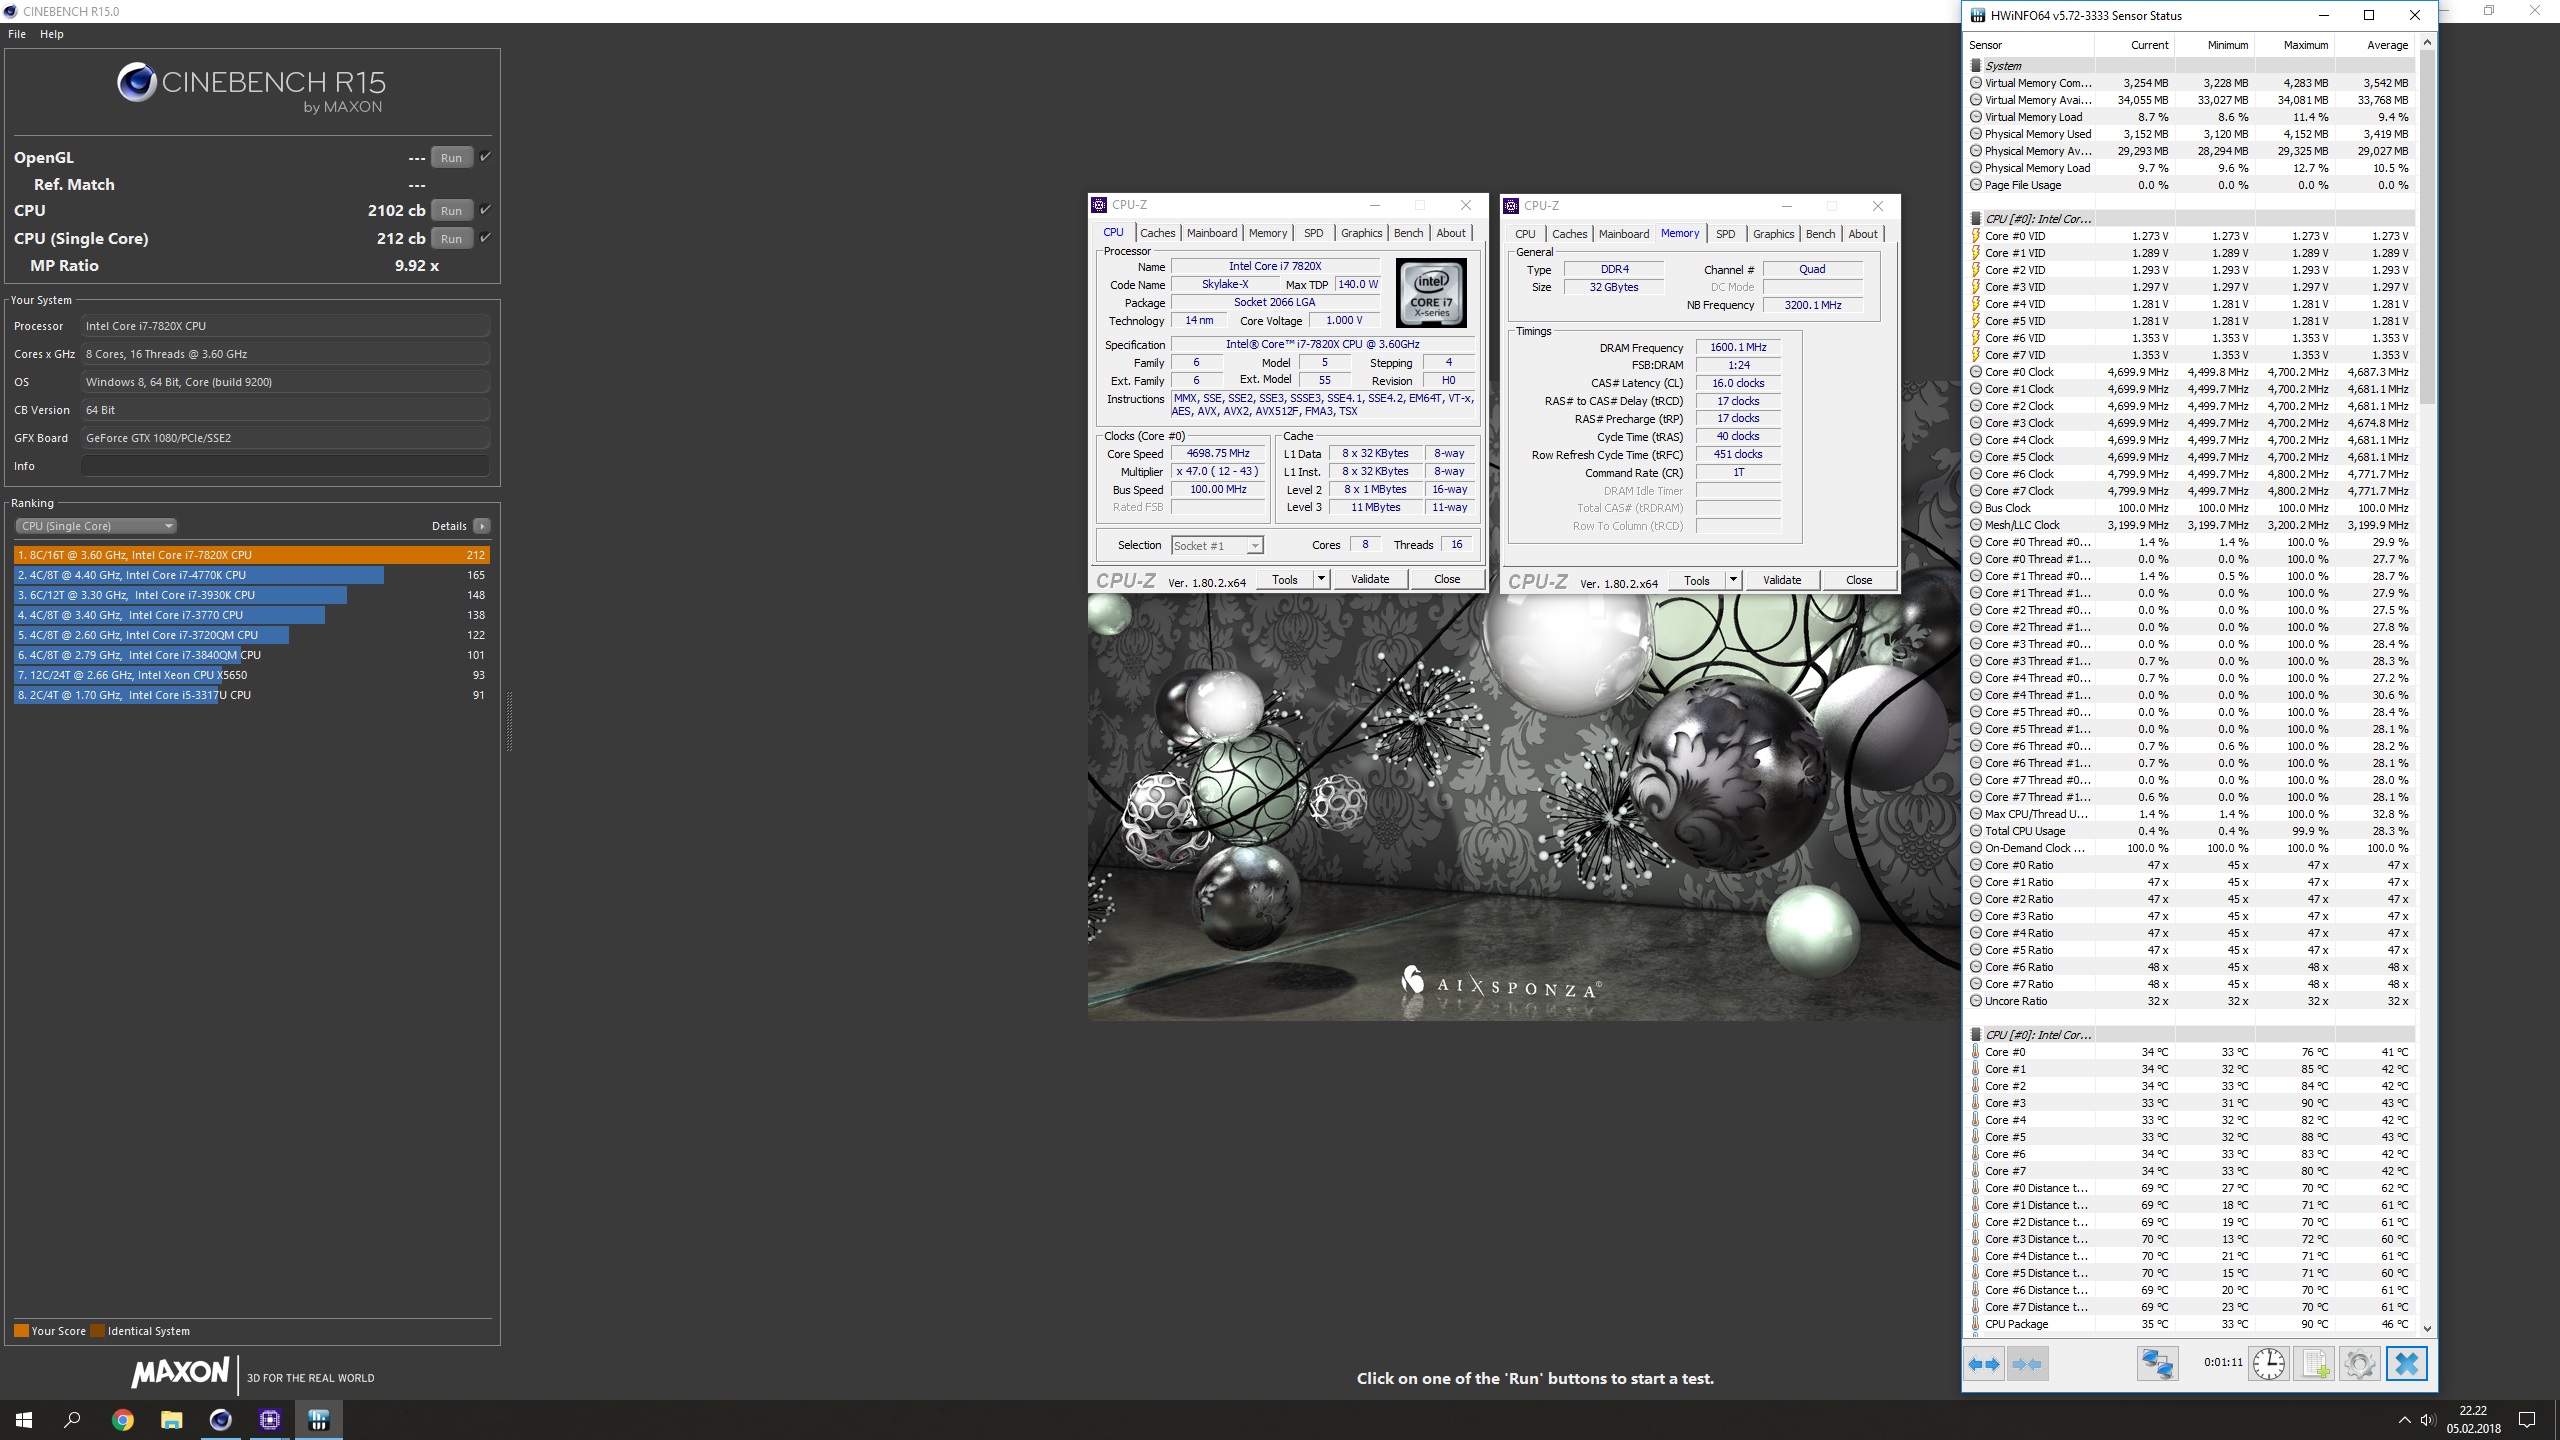This screenshot has height=1440, width=2560.
Task: Open About tab in right CPU-Z window
Action: click(1862, 234)
